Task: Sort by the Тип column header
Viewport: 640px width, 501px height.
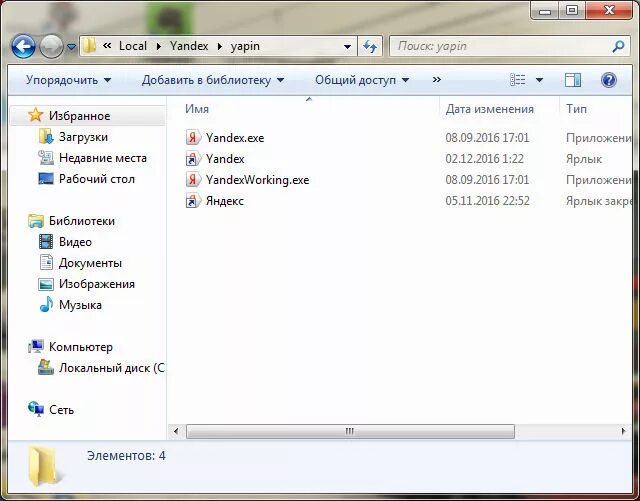Action: coord(576,109)
